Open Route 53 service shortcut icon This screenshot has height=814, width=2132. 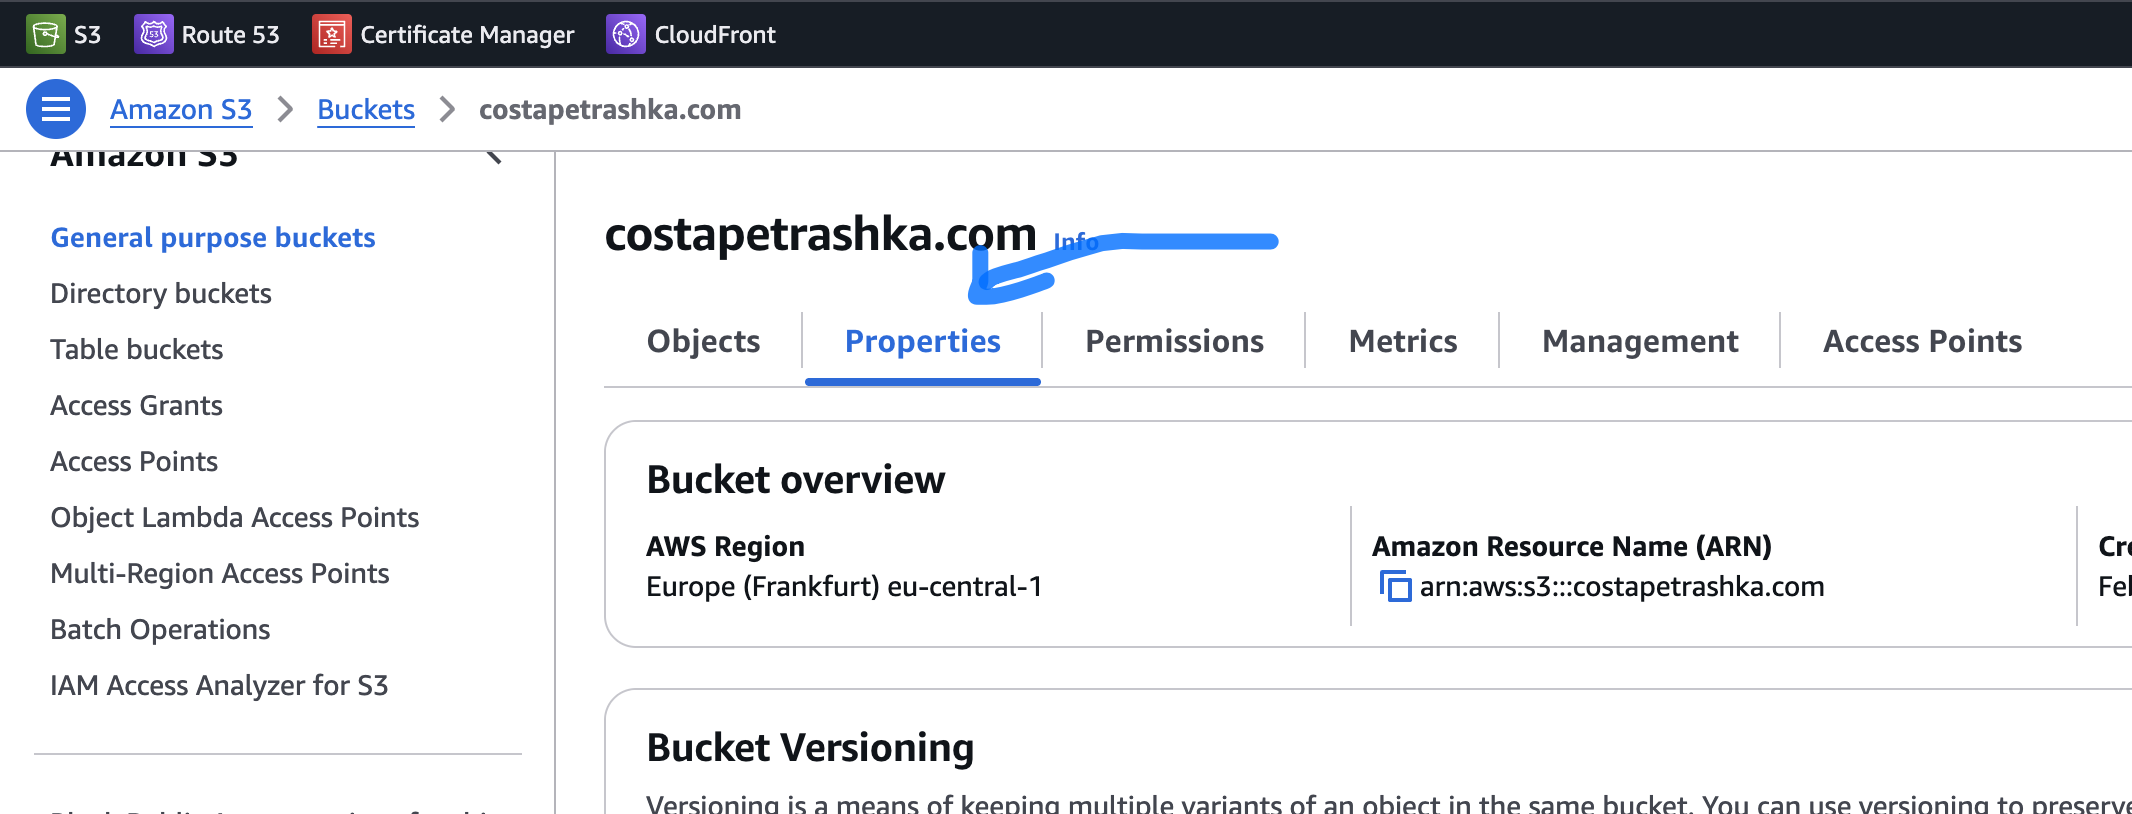153,35
